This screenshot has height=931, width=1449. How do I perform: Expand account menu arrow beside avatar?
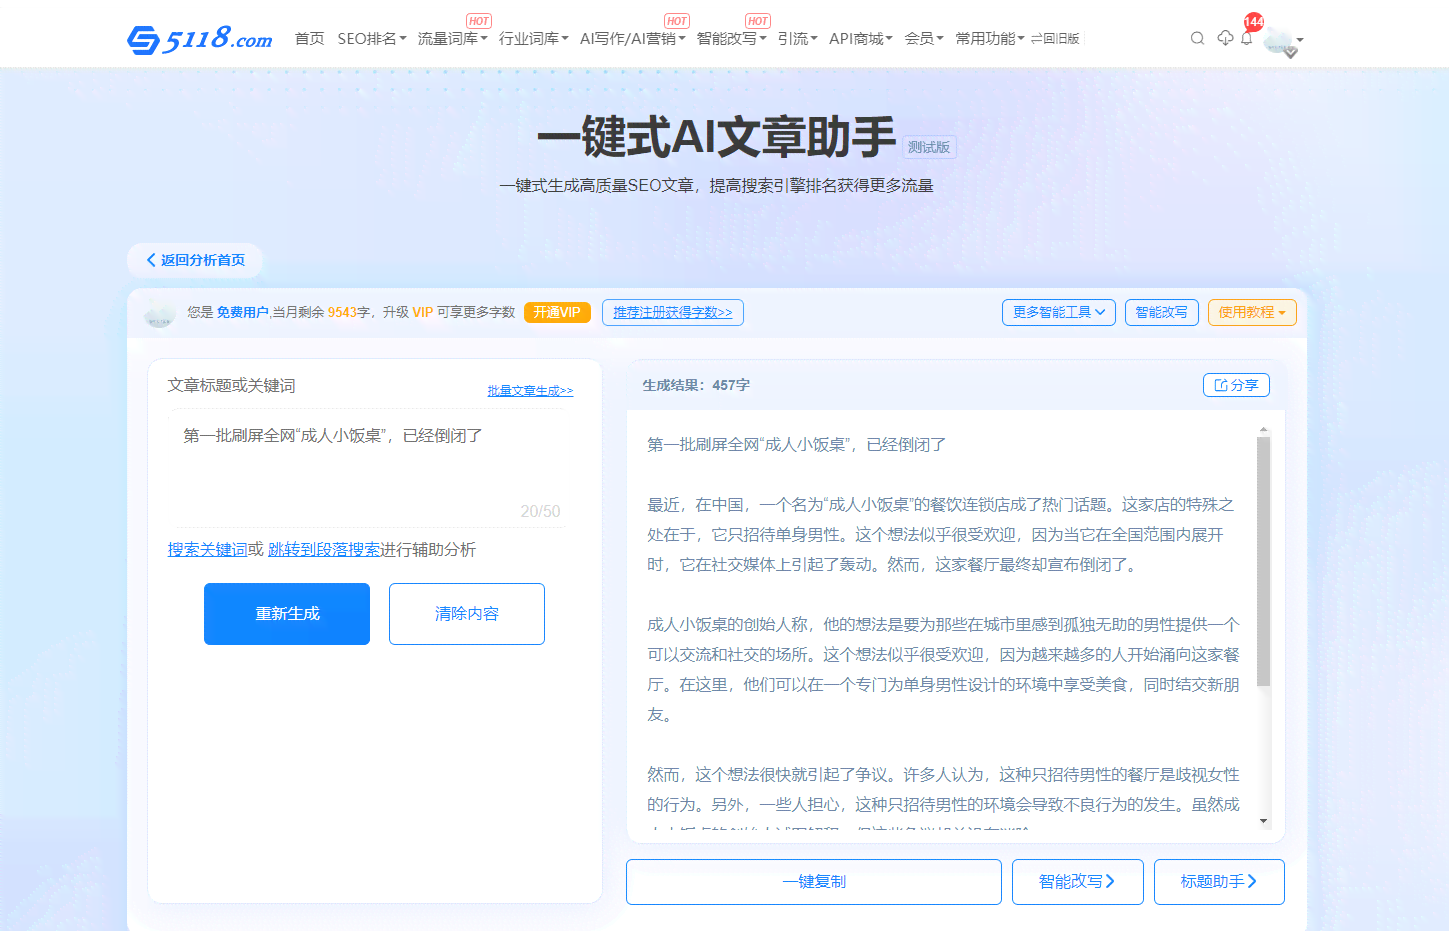1300,41
